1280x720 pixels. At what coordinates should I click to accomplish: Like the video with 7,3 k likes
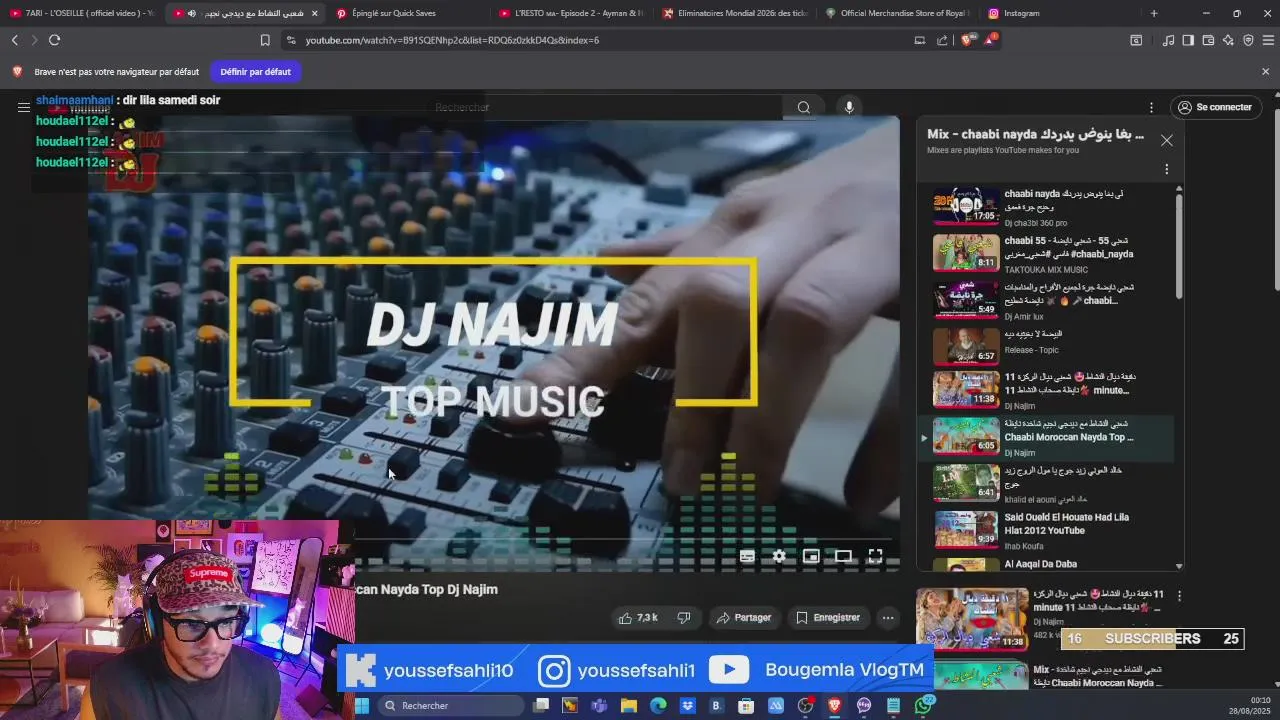point(638,618)
